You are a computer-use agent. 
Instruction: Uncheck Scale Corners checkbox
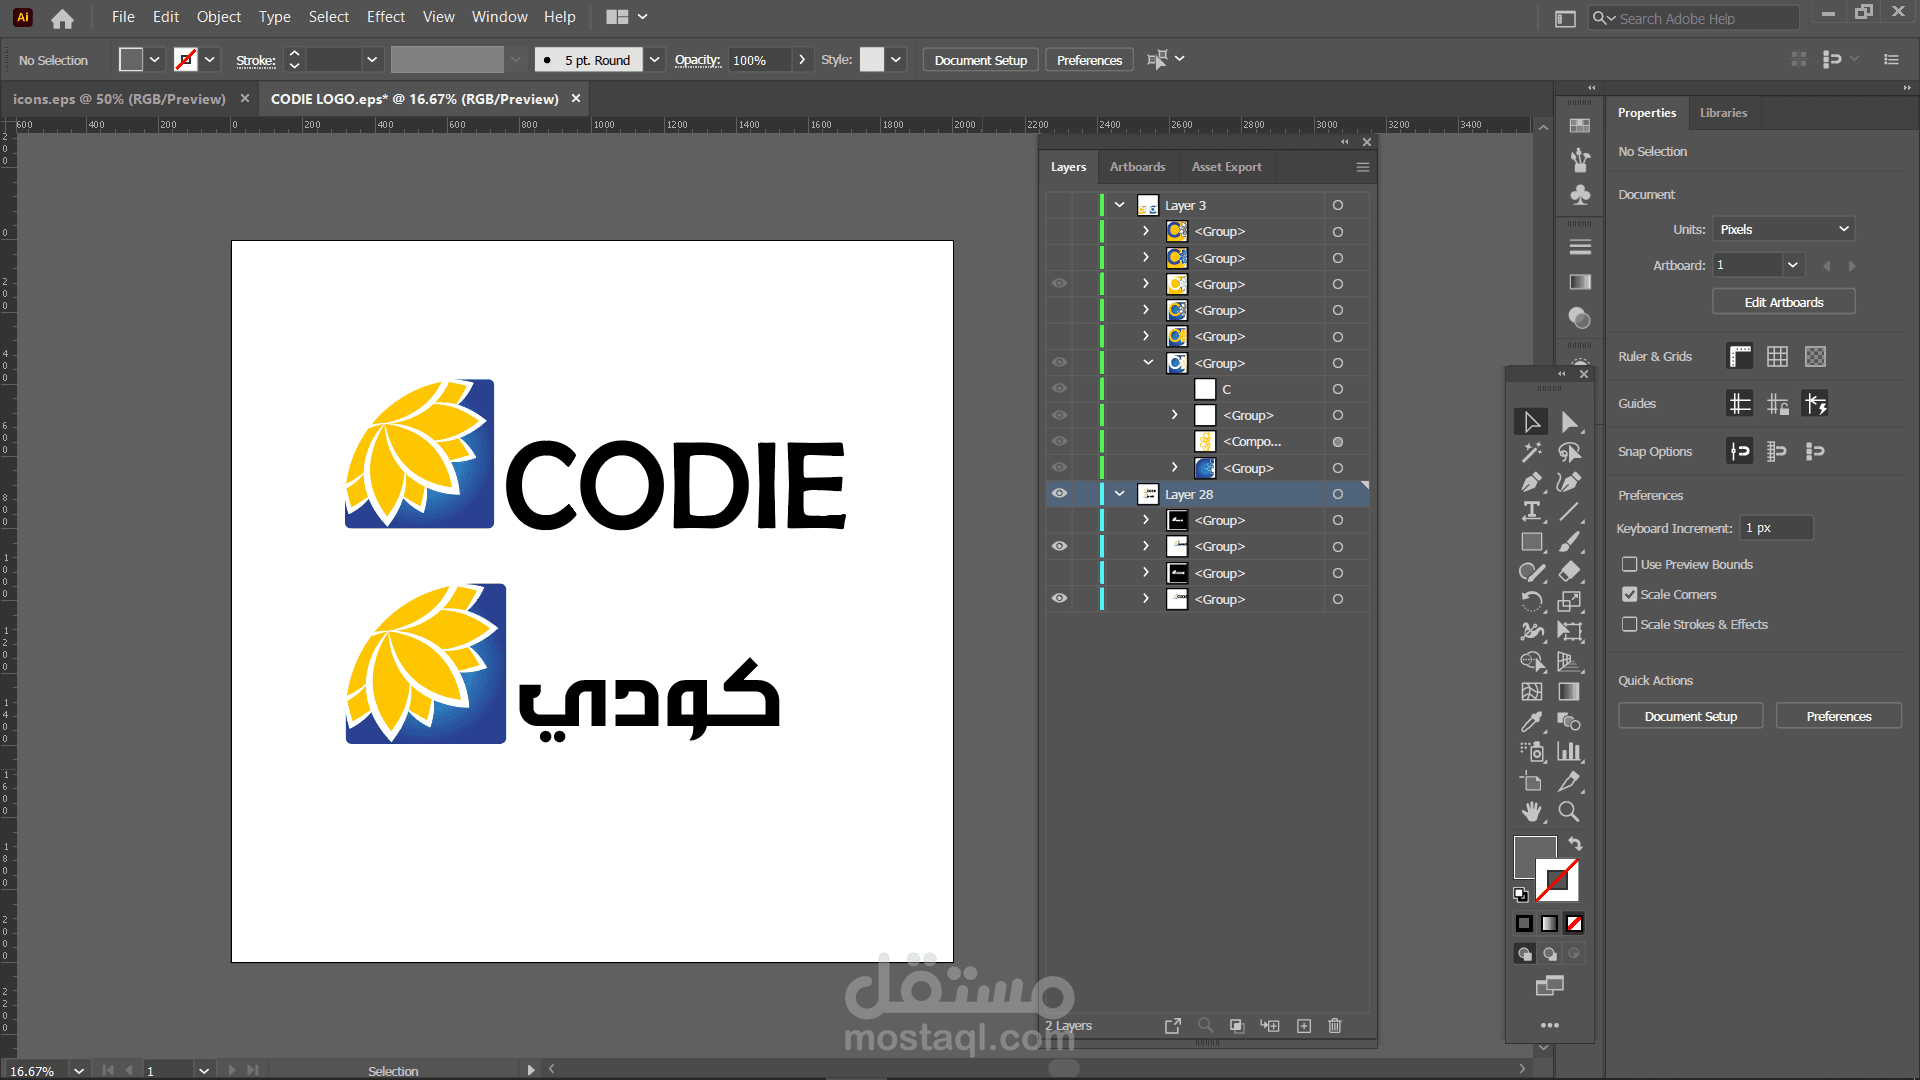pos(1629,595)
